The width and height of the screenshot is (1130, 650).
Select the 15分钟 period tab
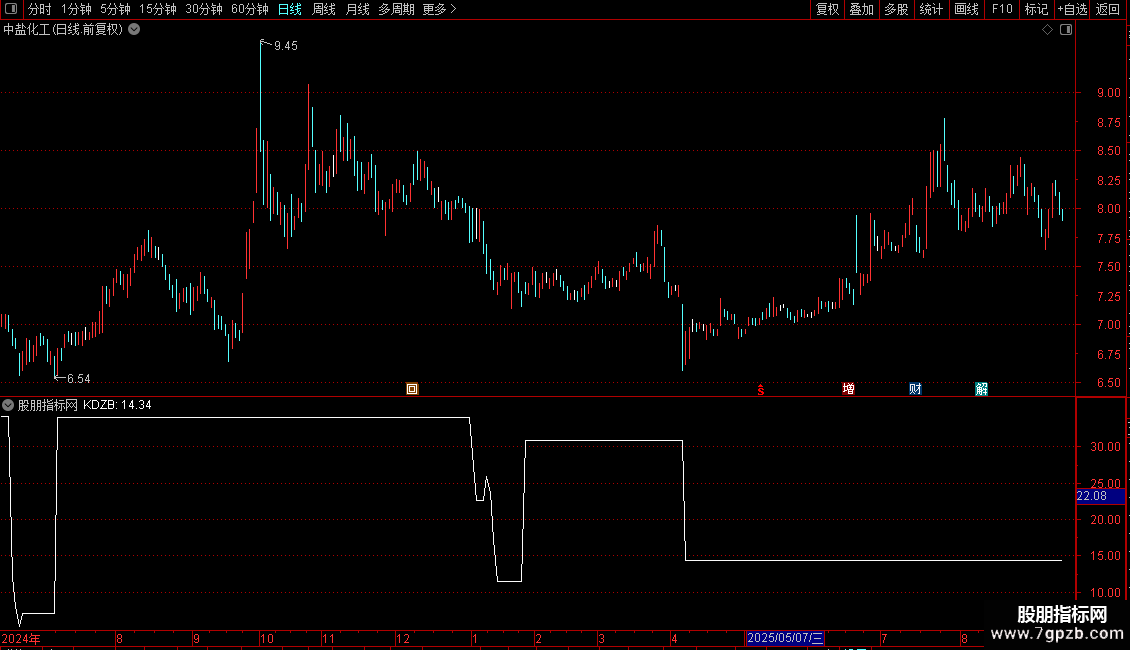pyautogui.click(x=157, y=9)
